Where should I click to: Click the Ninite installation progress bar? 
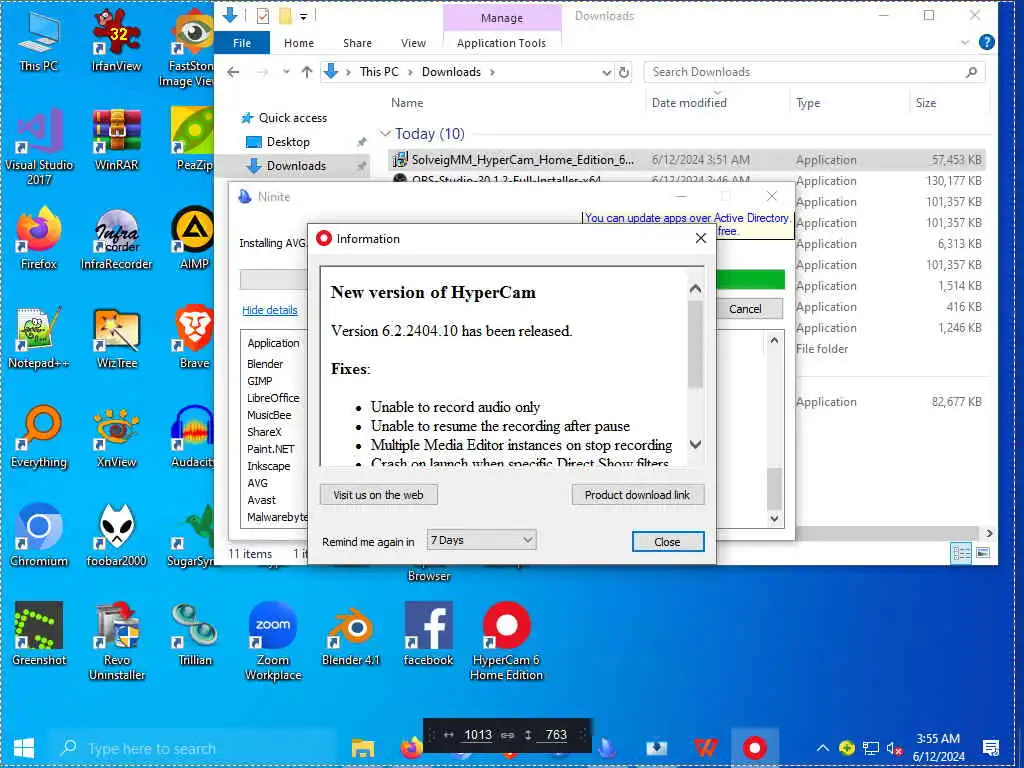[x=750, y=280]
